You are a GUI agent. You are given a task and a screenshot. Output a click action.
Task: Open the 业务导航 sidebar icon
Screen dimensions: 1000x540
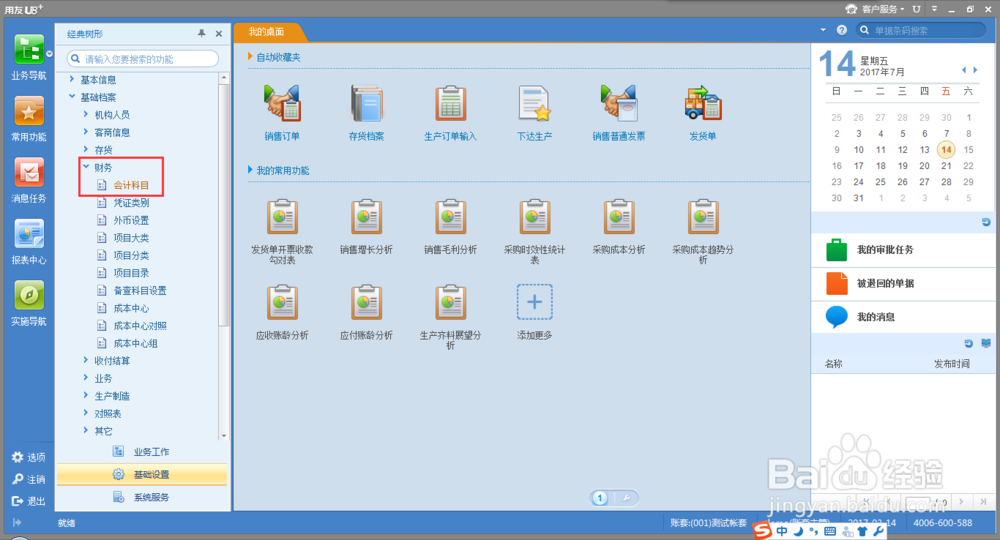pyautogui.click(x=29, y=50)
